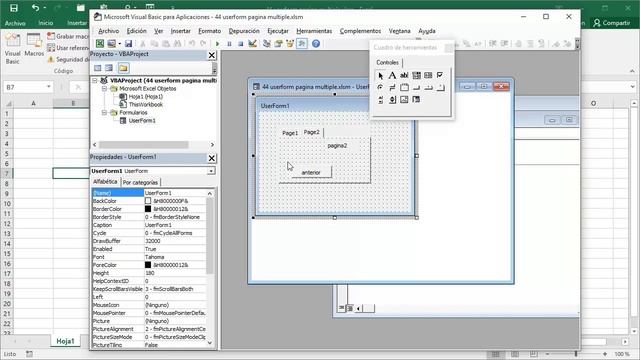Click the View Object icon in the Project panel
The image size is (640, 360).
pyautogui.click(x=109, y=68)
